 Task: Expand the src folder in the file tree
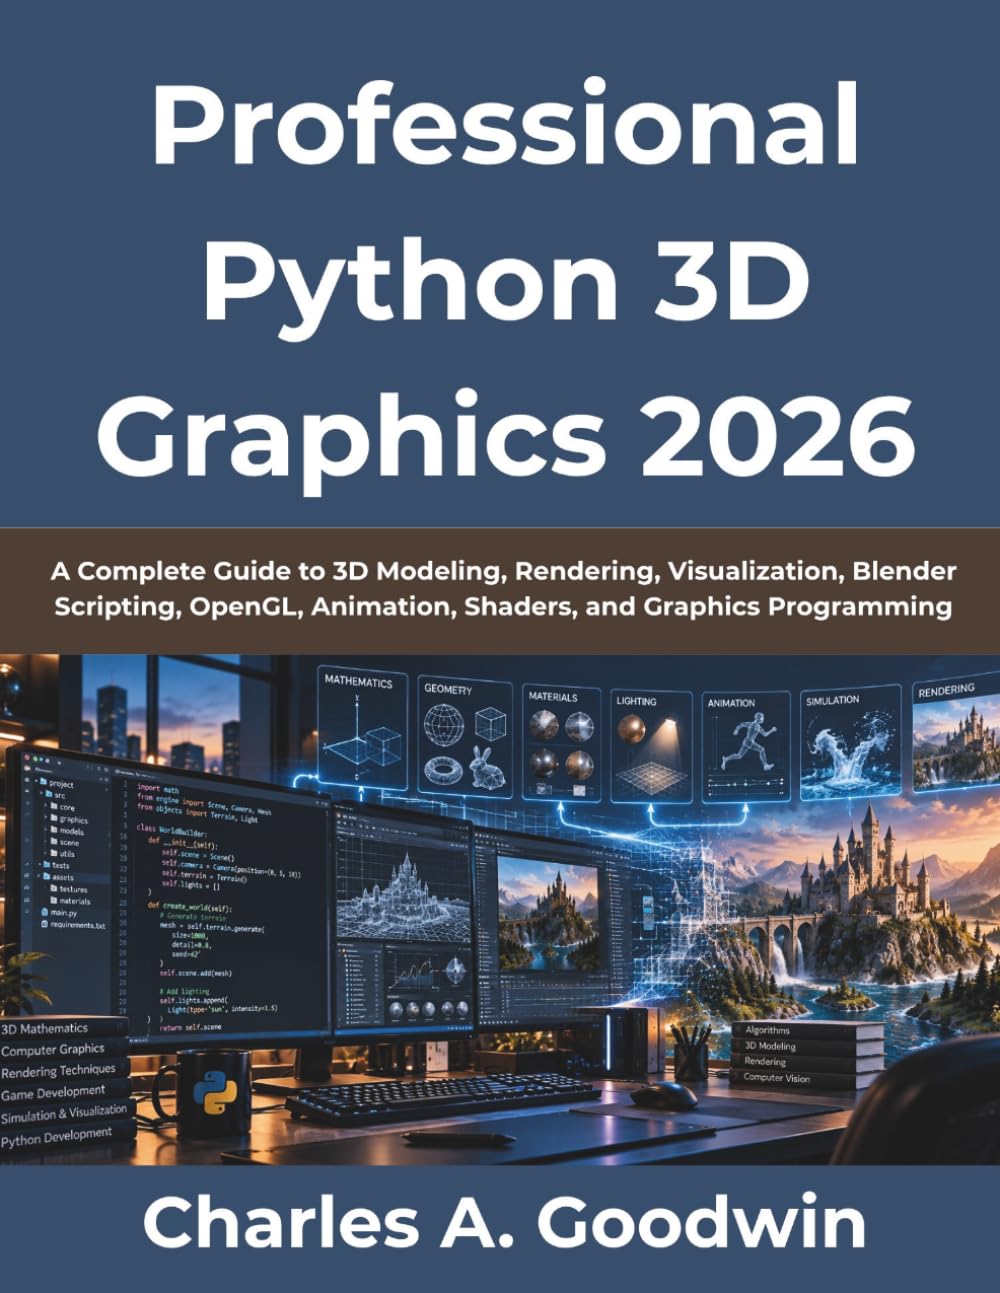click(x=53, y=796)
